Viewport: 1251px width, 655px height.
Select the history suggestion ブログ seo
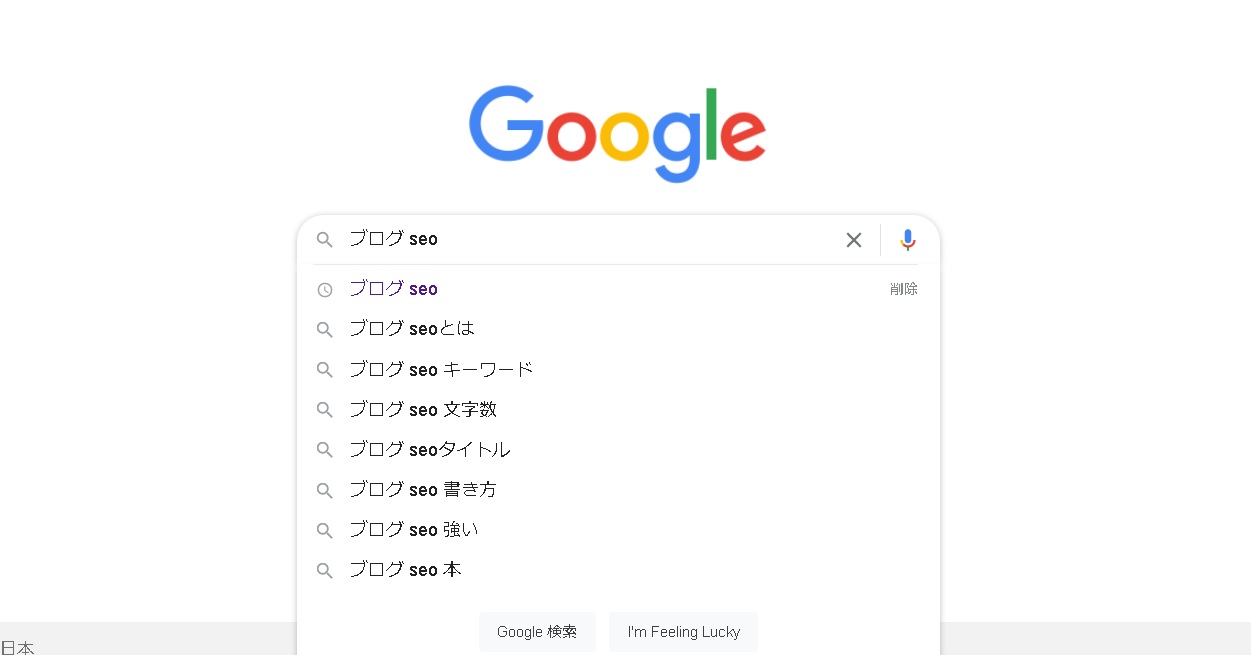pyautogui.click(x=393, y=289)
